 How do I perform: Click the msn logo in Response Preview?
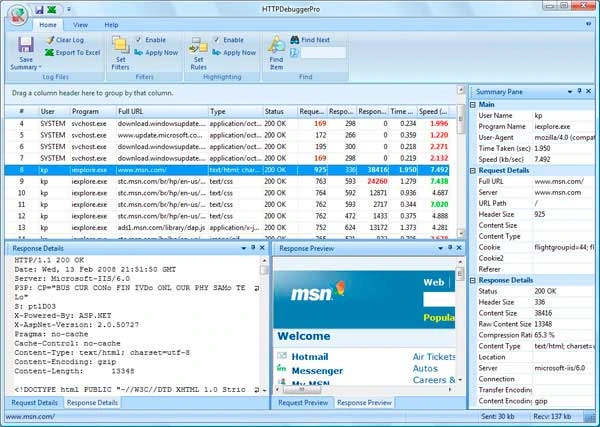pyautogui.click(x=318, y=292)
